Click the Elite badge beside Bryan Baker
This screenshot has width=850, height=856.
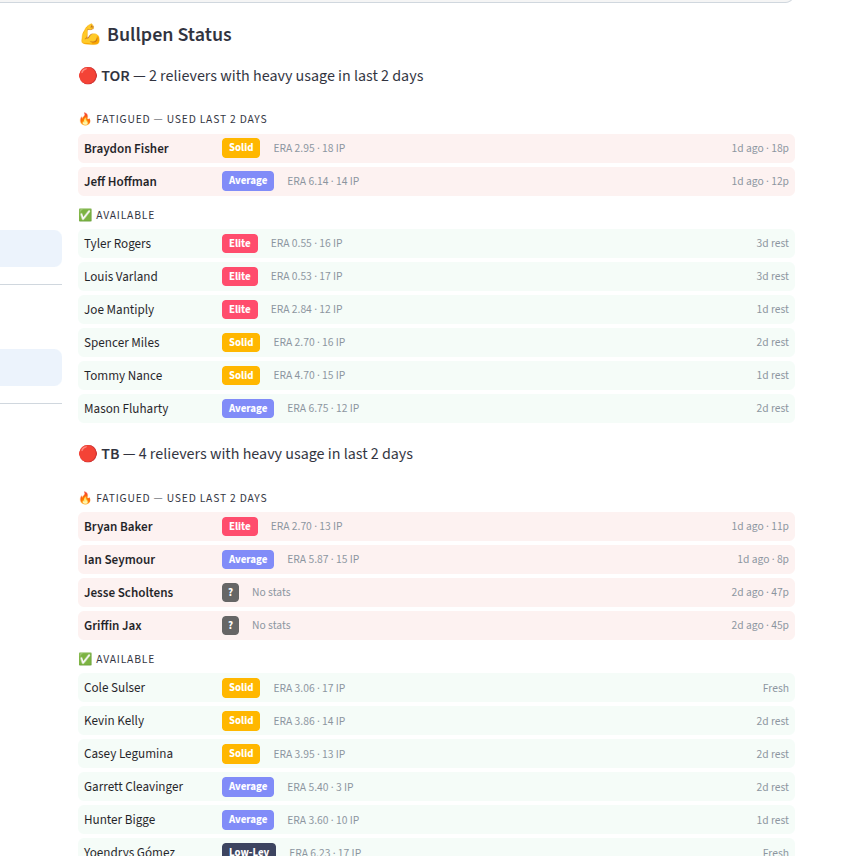point(240,526)
